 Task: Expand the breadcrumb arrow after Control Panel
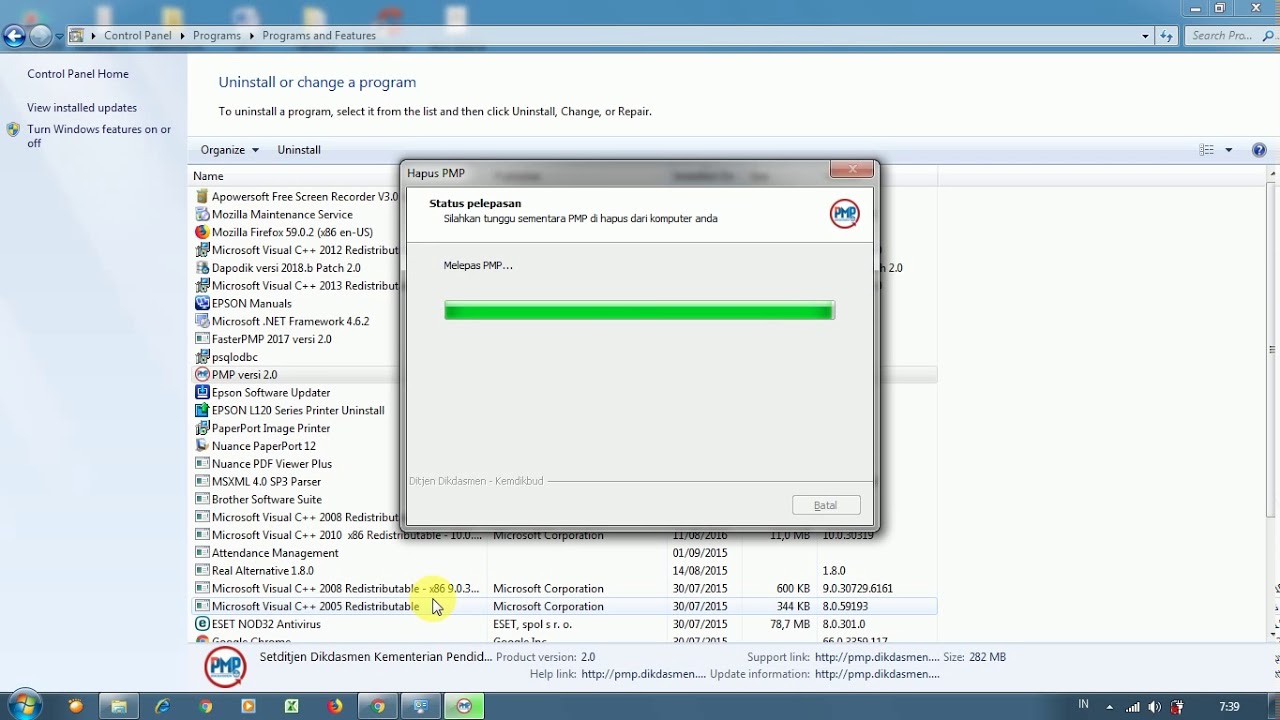click(183, 36)
